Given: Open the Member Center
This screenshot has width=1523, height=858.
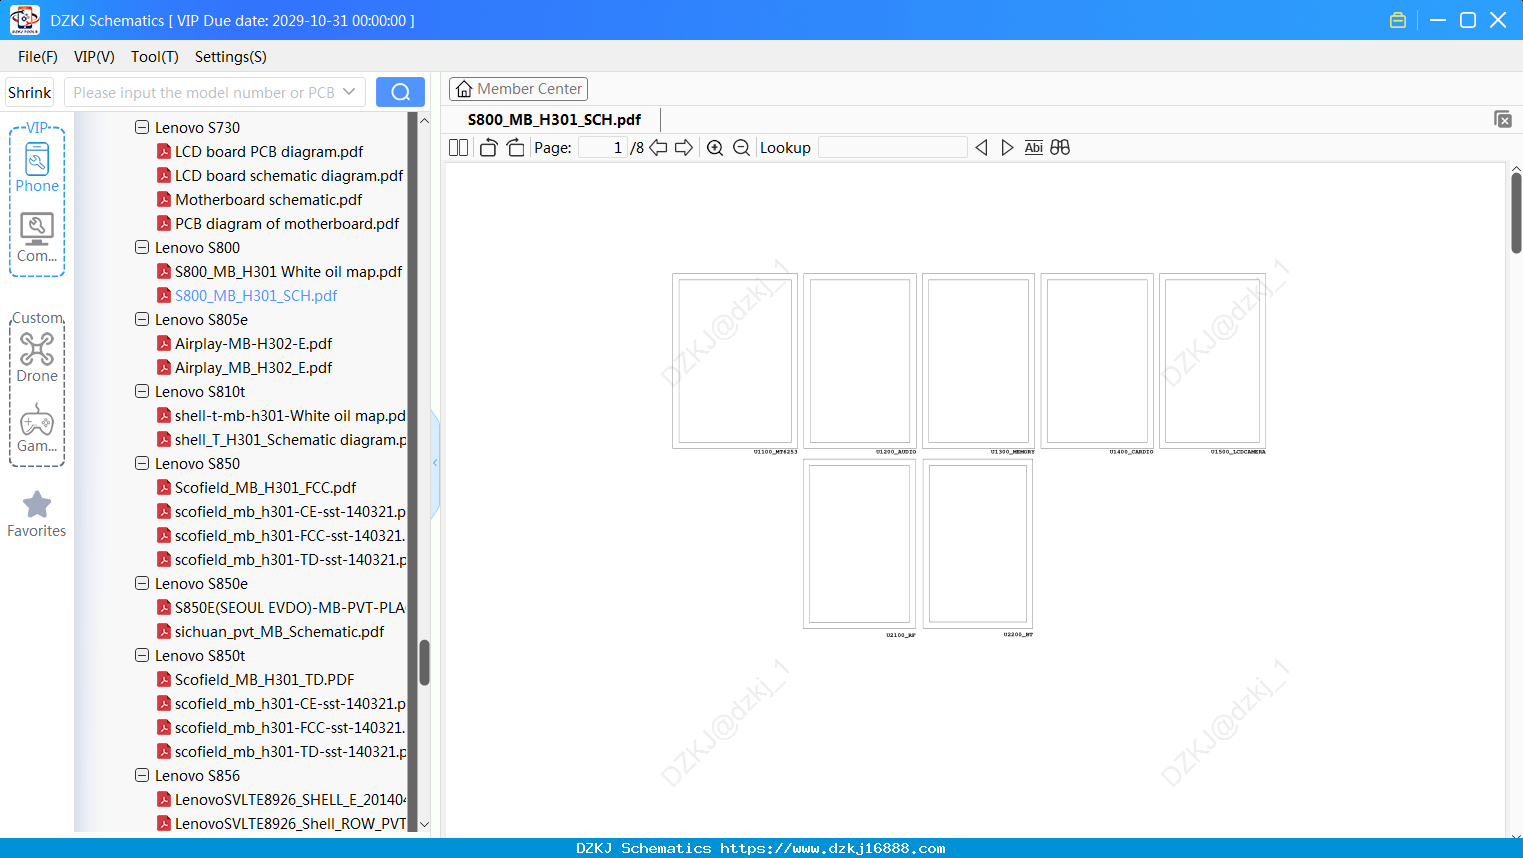Looking at the screenshot, I should [x=518, y=89].
